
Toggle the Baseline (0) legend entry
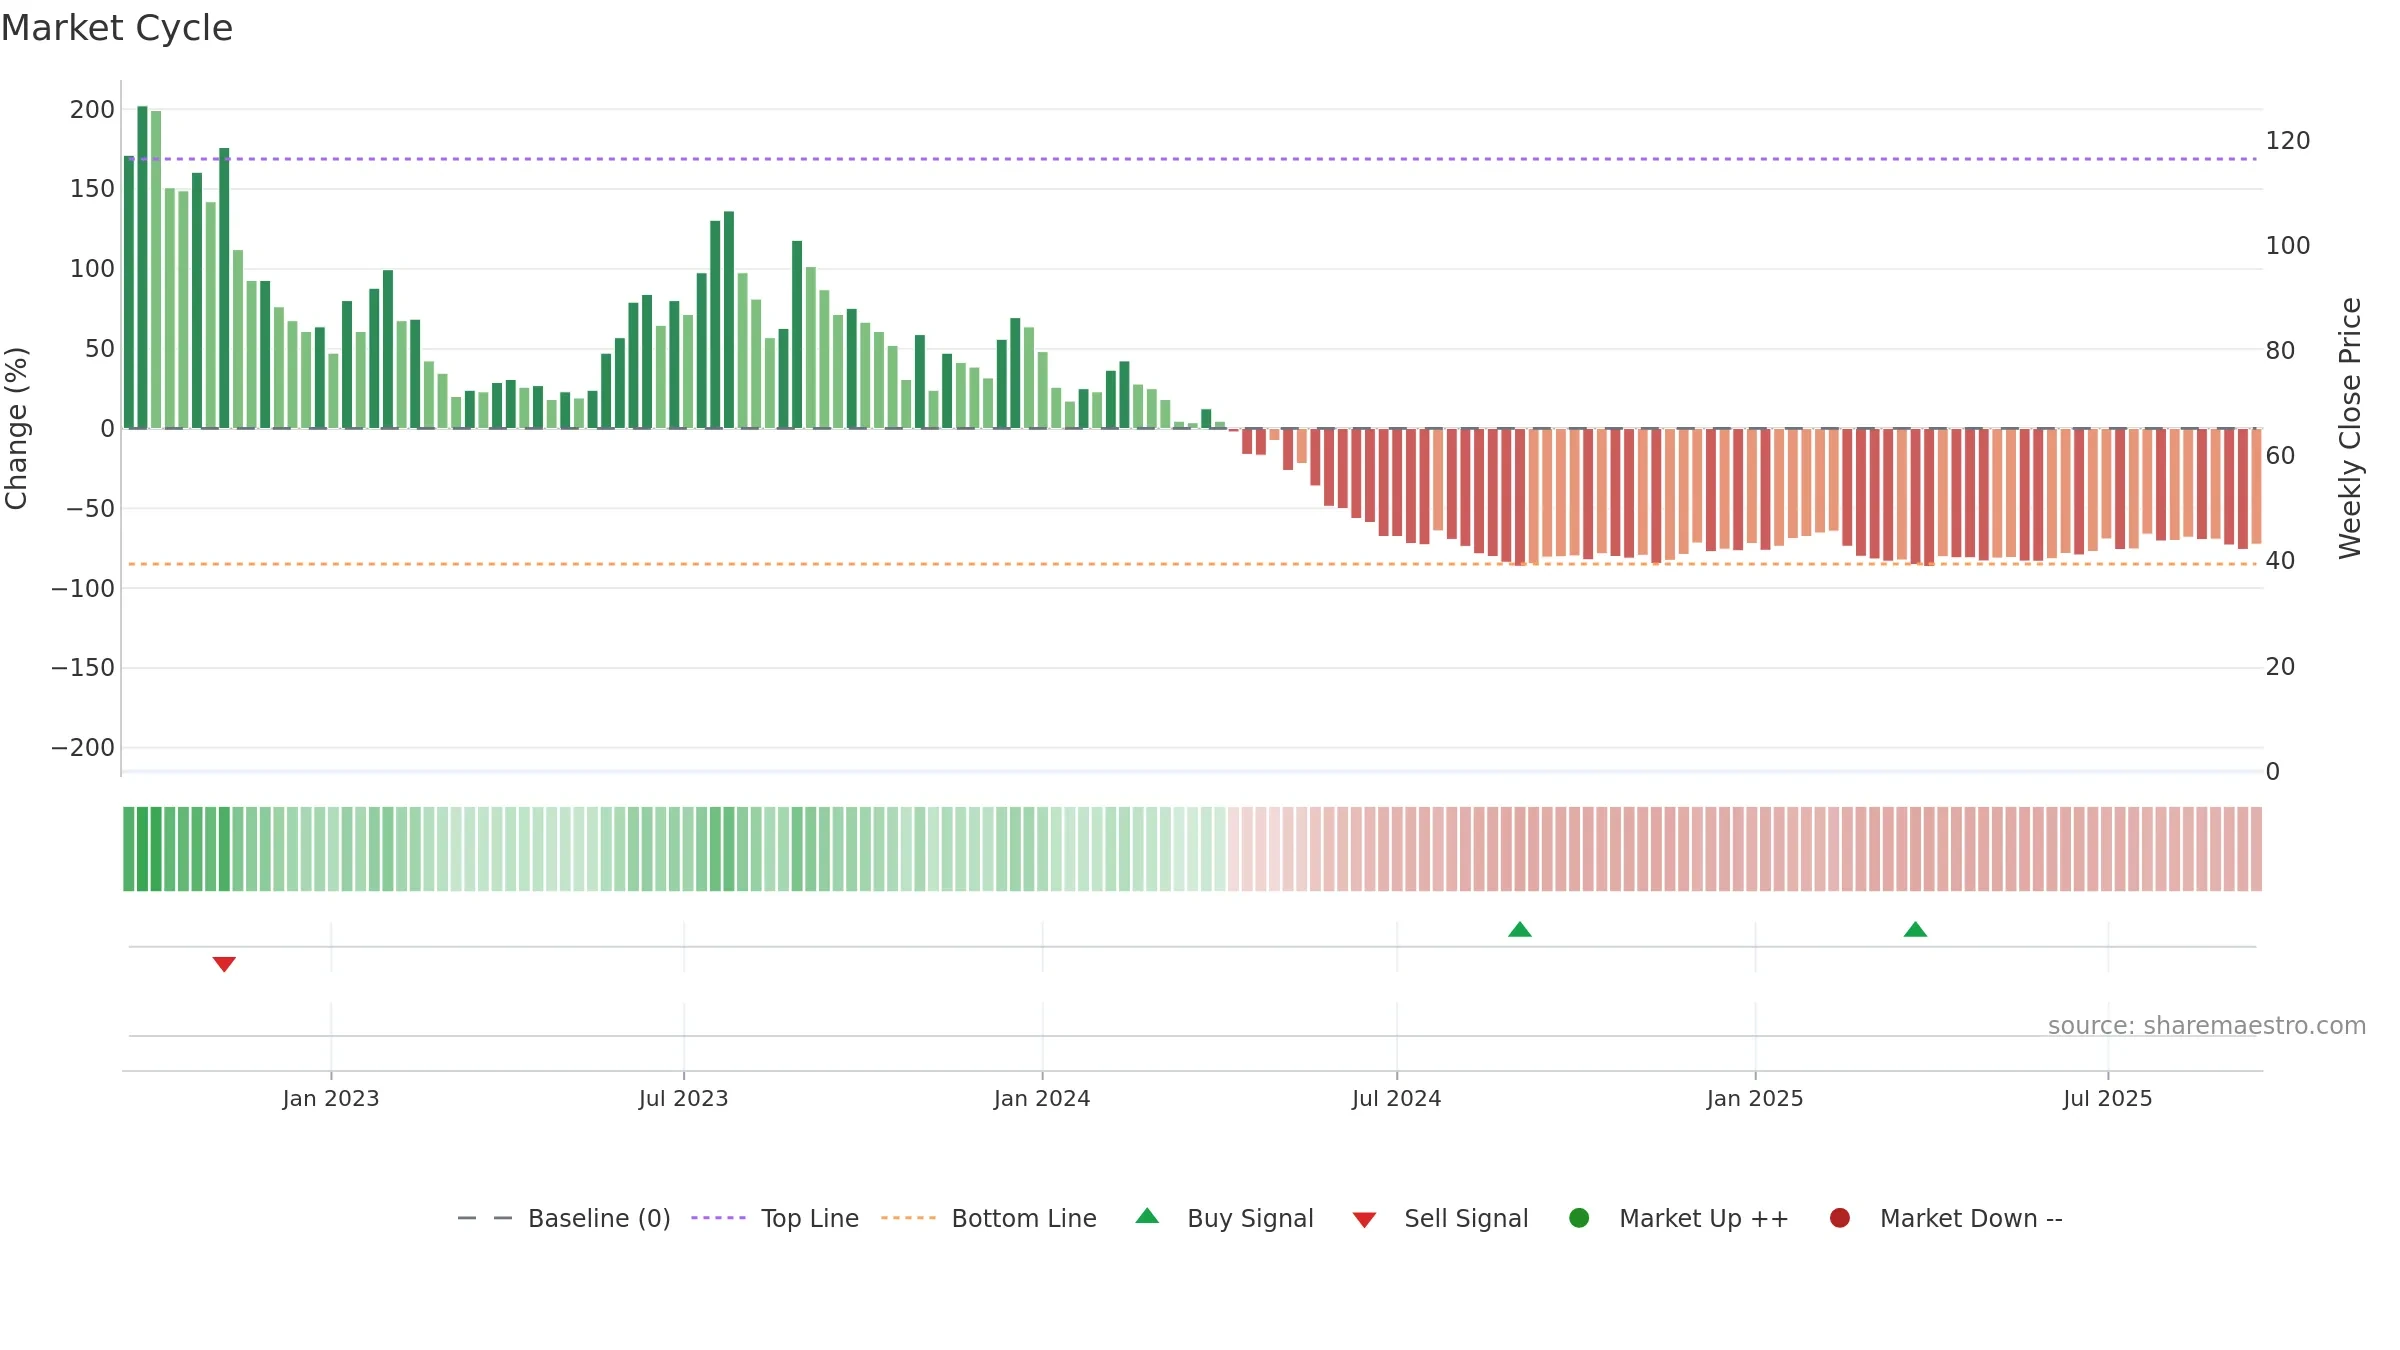[x=563, y=1218]
